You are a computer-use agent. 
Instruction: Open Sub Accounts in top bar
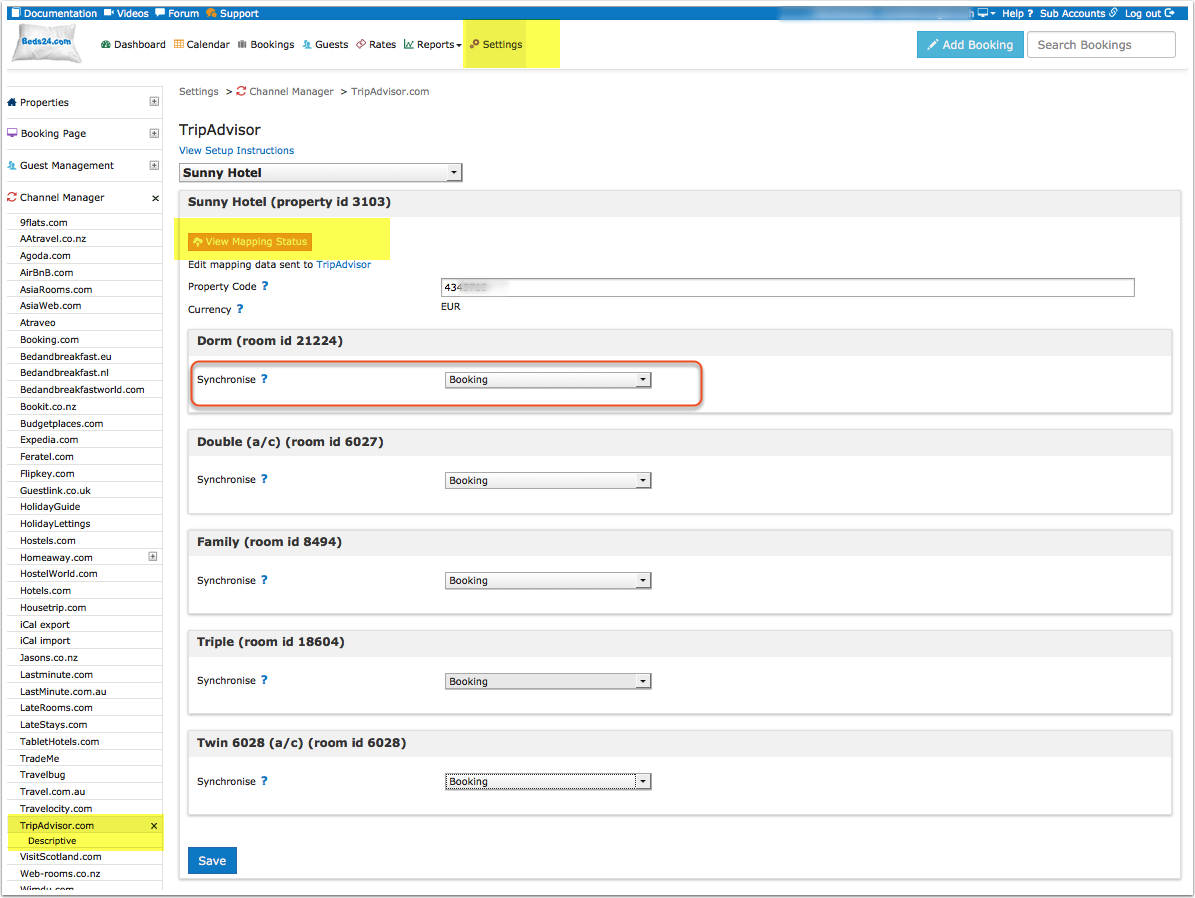[x=1078, y=13]
